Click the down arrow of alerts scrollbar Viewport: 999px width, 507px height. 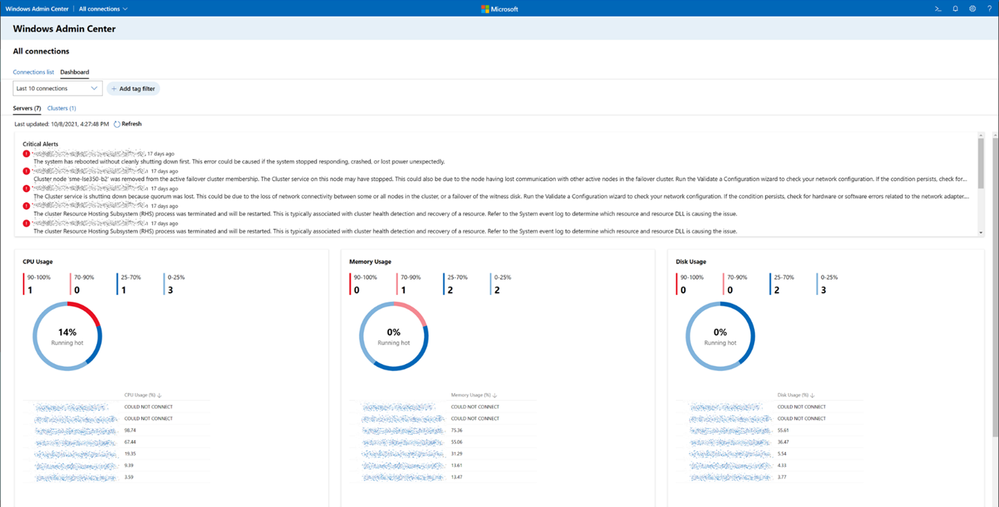pyautogui.click(x=980, y=233)
